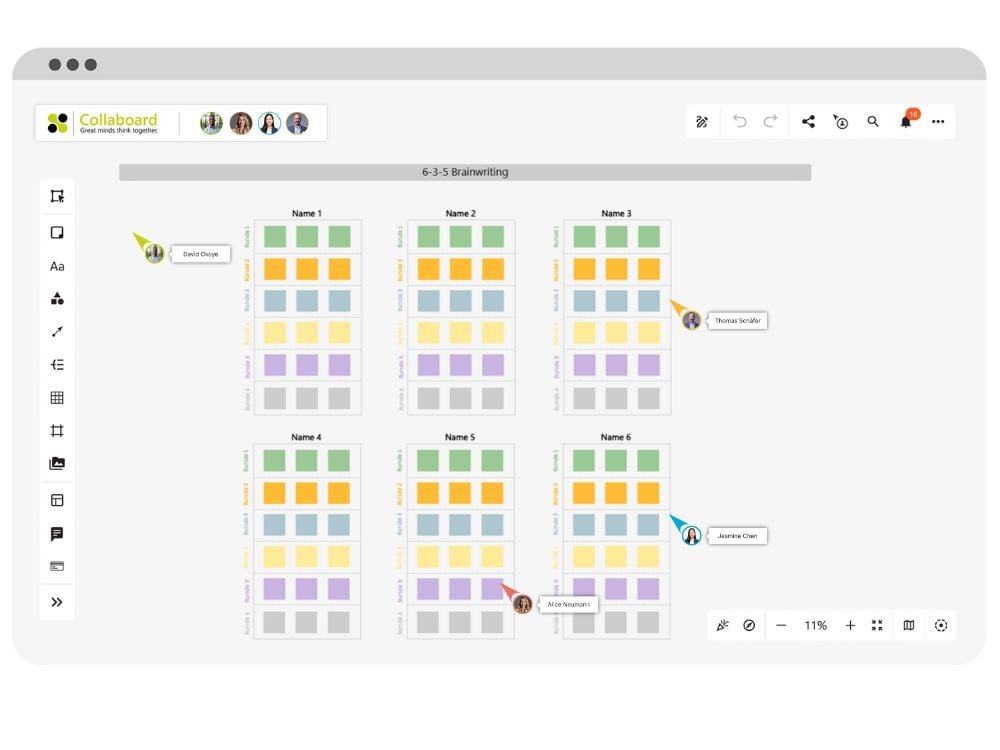The height and width of the screenshot is (750, 1000).
Task: Click the share icon in the top bar
Action: (808, 122)
